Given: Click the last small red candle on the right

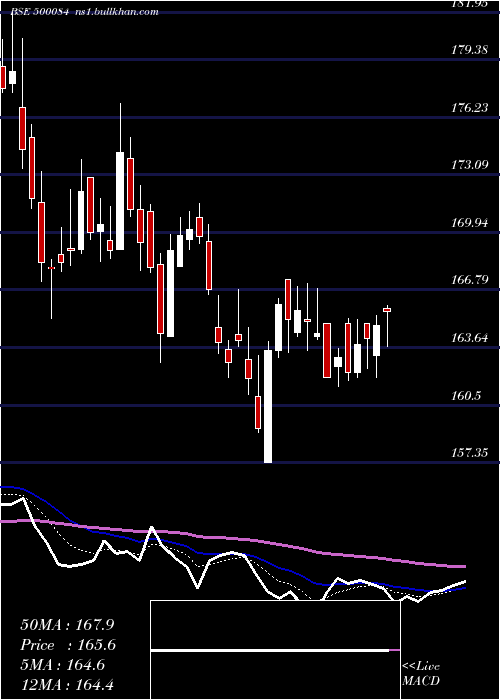Looking at the screenshot, I should click(387, 310).
